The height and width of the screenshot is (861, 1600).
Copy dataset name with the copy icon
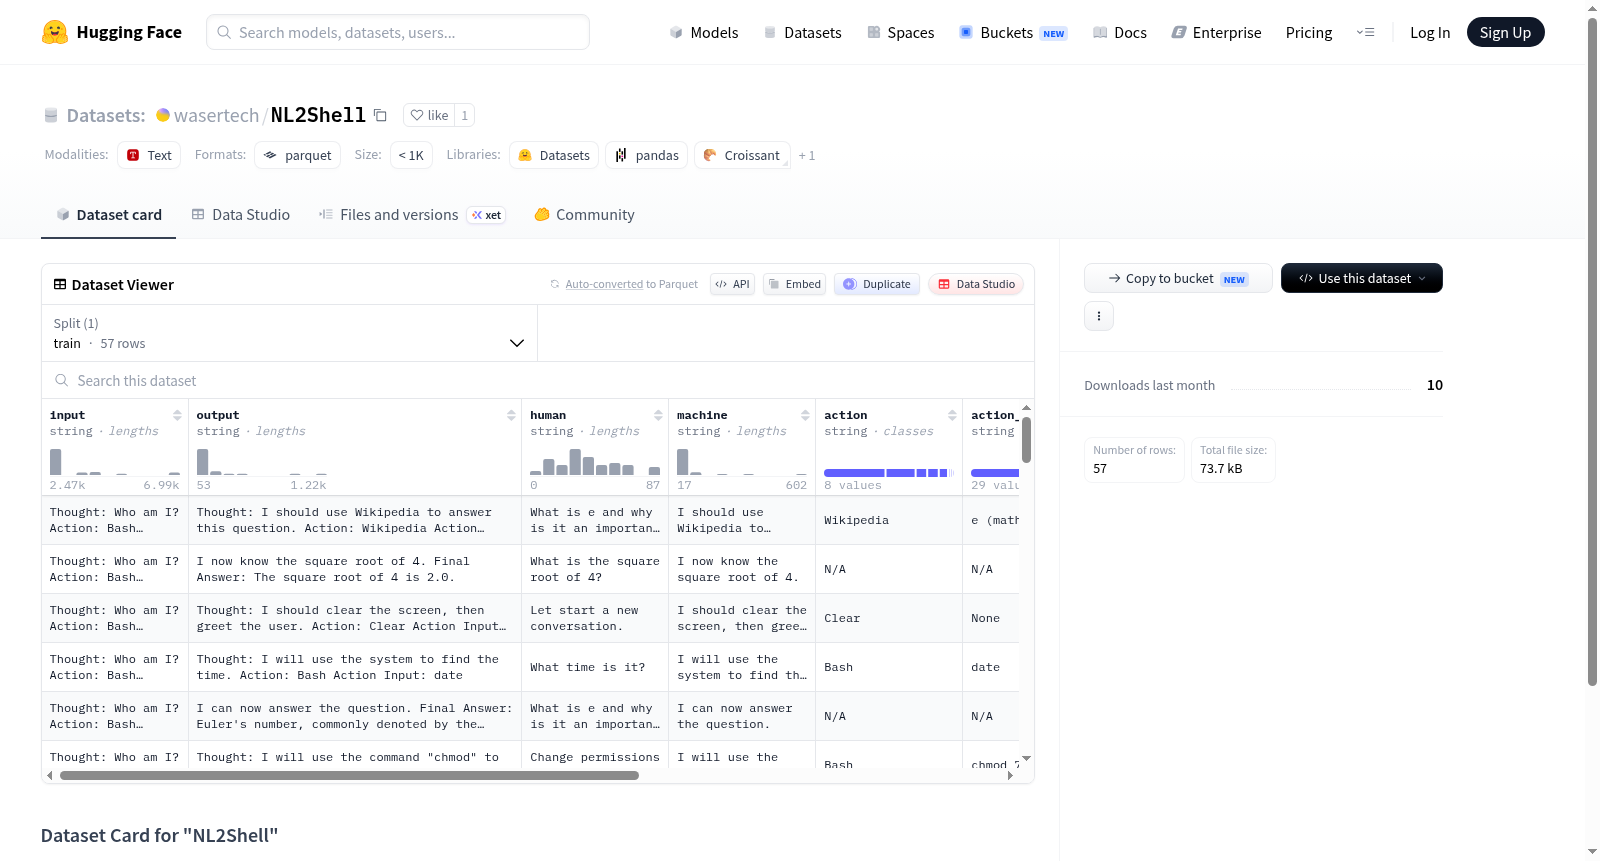[380, 115]
